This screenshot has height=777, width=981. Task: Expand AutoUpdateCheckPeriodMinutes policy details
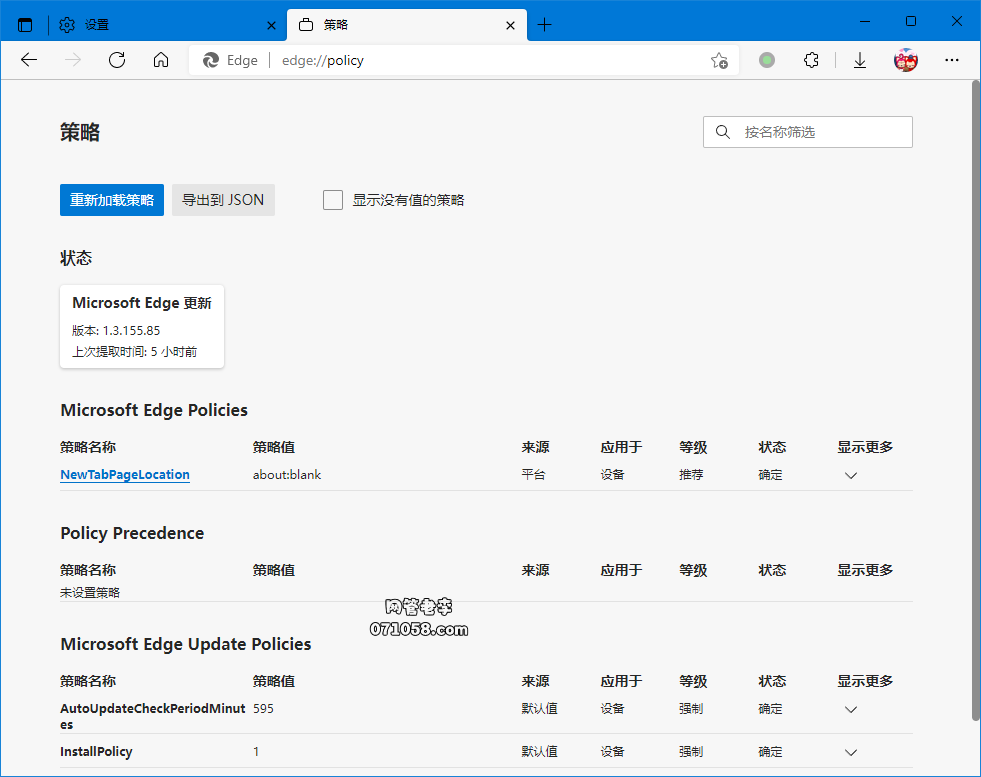pos(850,709)
